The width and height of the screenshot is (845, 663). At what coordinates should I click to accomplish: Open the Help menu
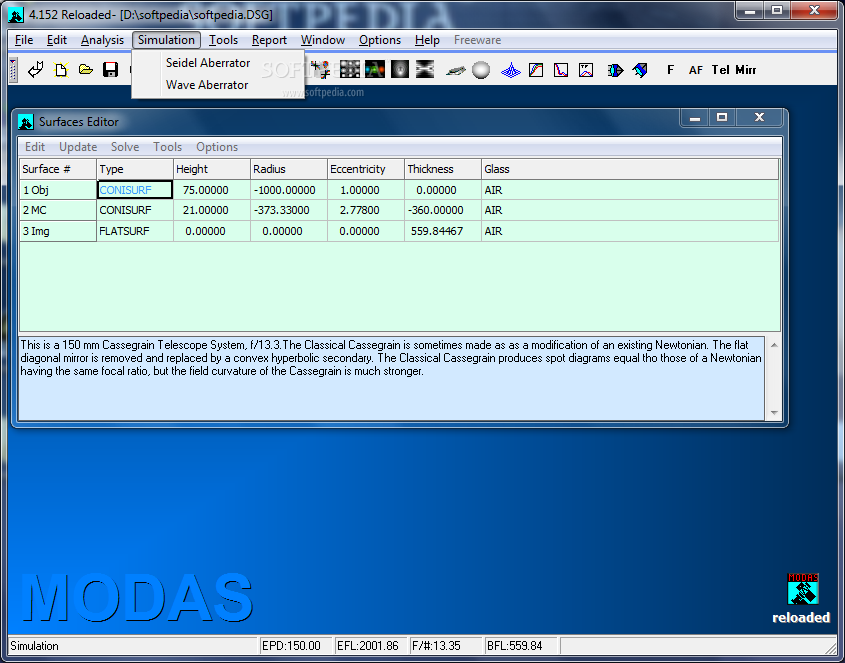coord(427,40)
